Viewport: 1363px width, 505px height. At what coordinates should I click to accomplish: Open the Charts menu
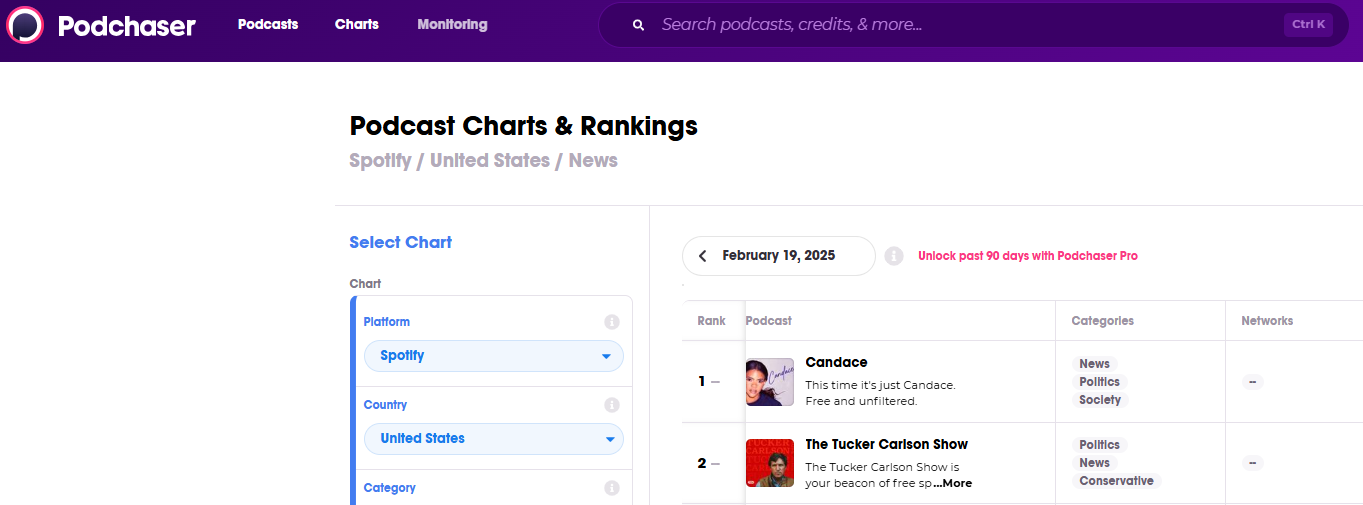pos(357,24)
